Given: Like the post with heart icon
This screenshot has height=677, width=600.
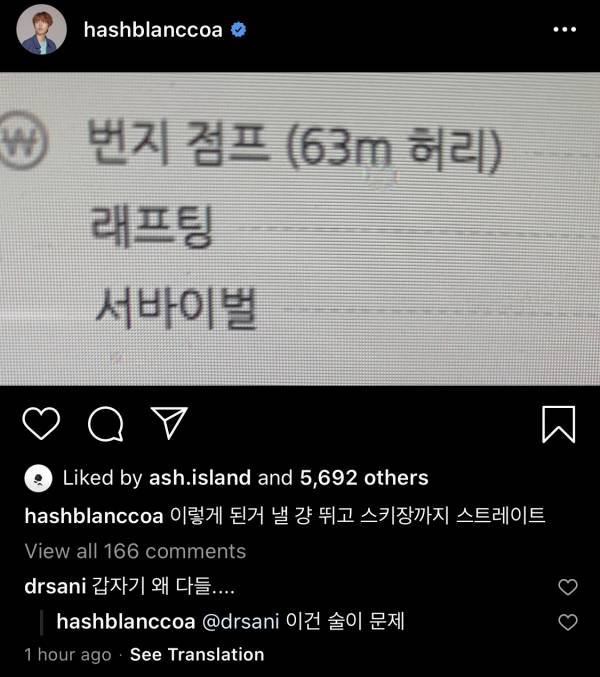Looking at the screenshot, I should tap(41, 423).
